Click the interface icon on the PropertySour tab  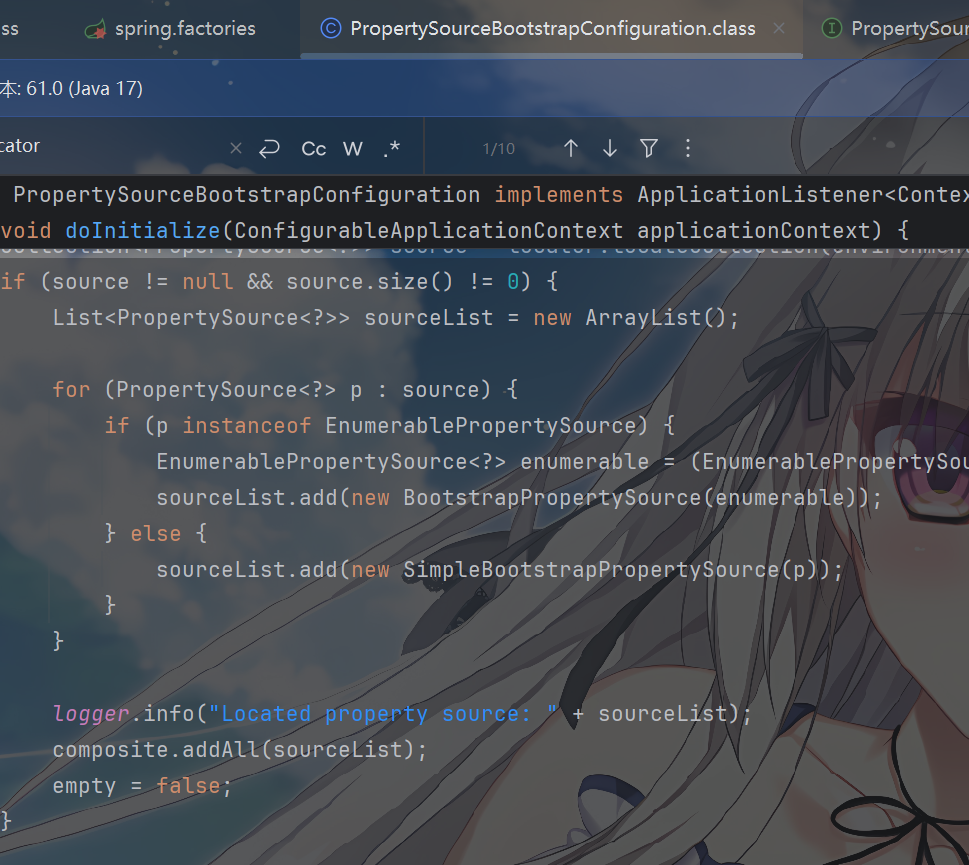coord(831,28)
